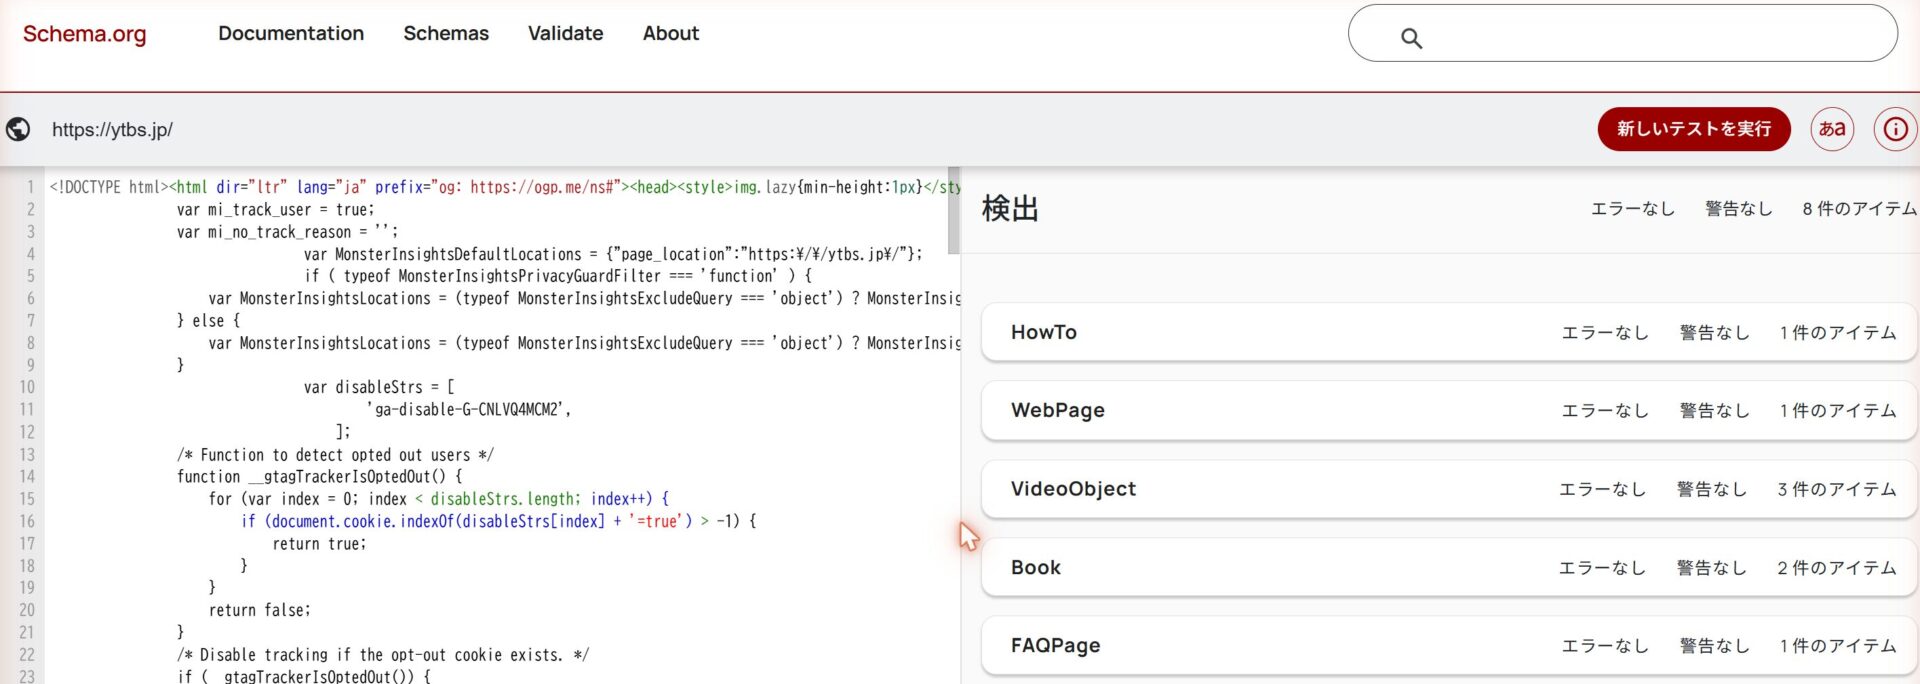Click code line 'var mi_track_user = true;'
Viewport: 1920px width, 684px height.
[276, 210]
